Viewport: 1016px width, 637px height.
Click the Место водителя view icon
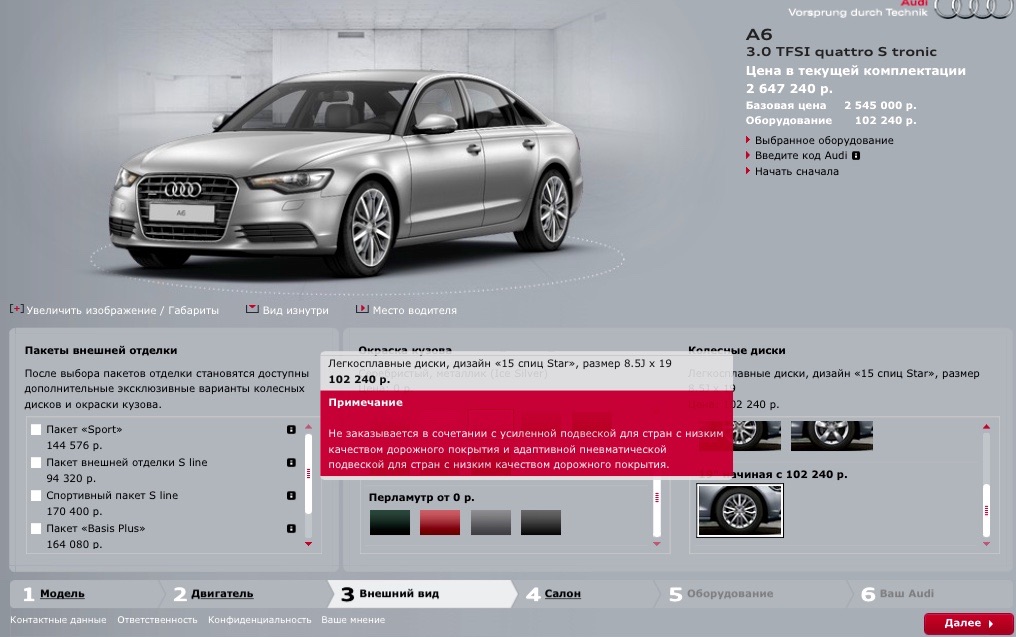tap(362, 309)
